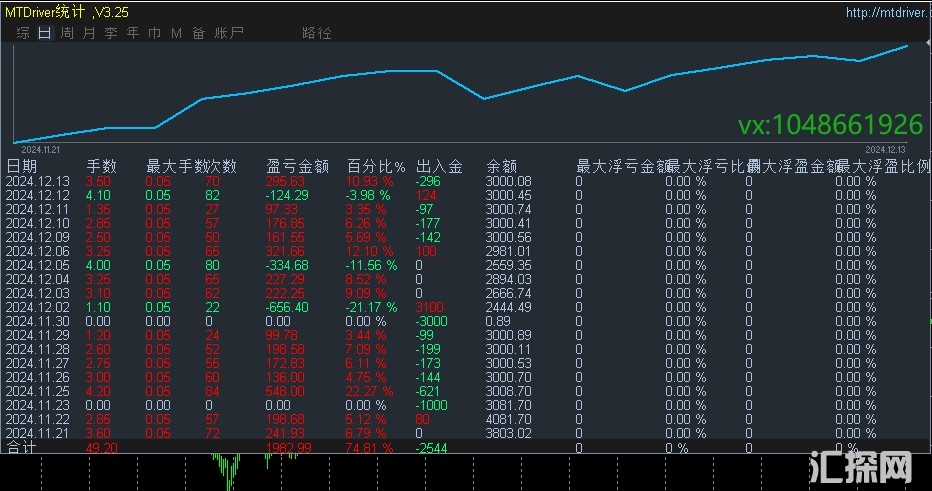
Task: Open the 币 currency tab
Action: pyautogui.click(x=154, y=32)
